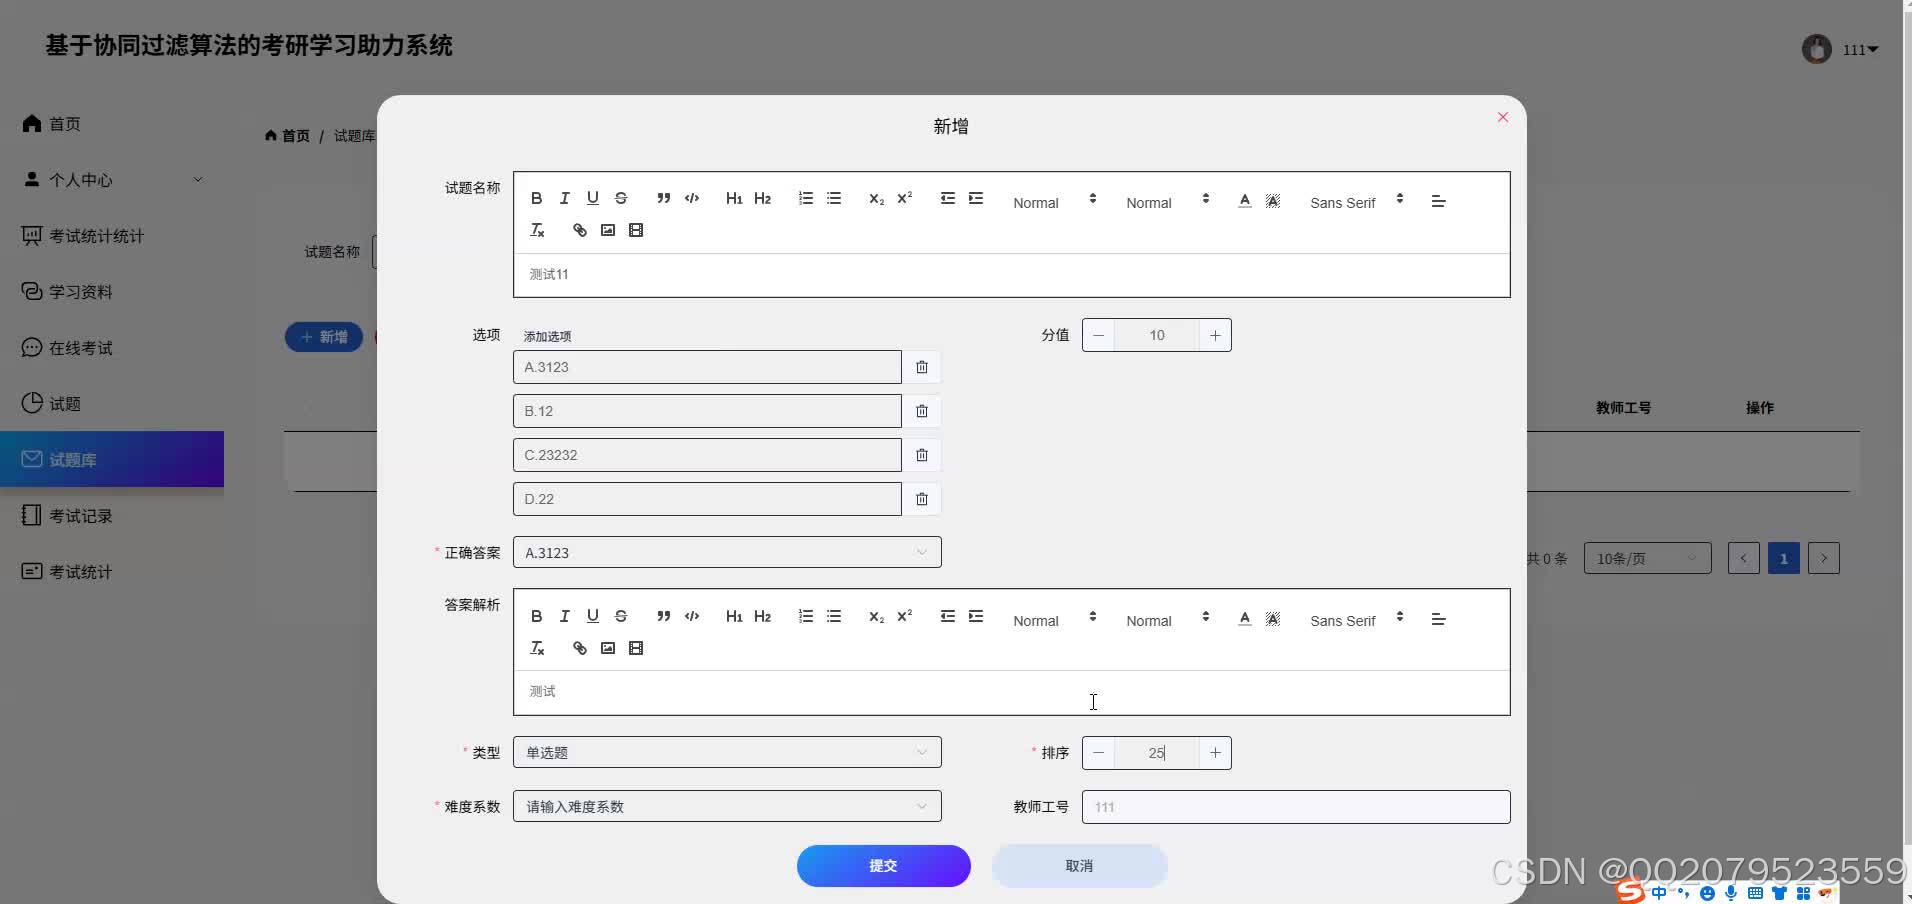Open text alignment dropdown in 试题名称 editor
Screen dimensions: 1912x904
click(1439, 201)
